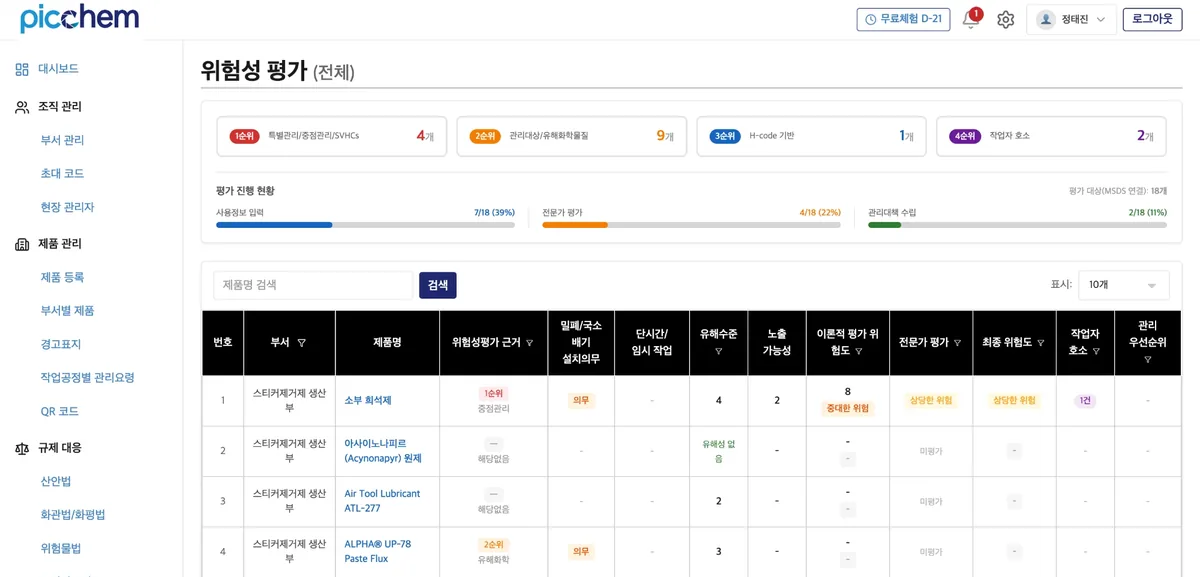Click the 무료체험 D-21 button
This screenshot has height=577, width=1200.
click(903, 19)
